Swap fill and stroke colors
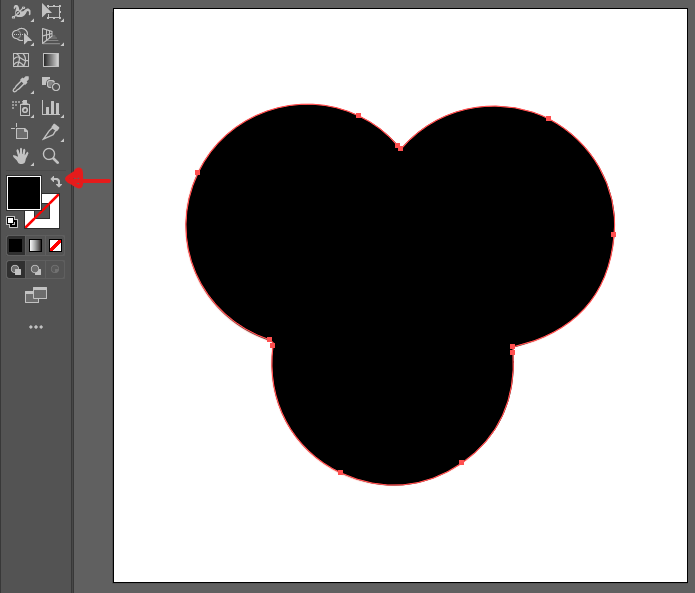 [x=56, y=181]
